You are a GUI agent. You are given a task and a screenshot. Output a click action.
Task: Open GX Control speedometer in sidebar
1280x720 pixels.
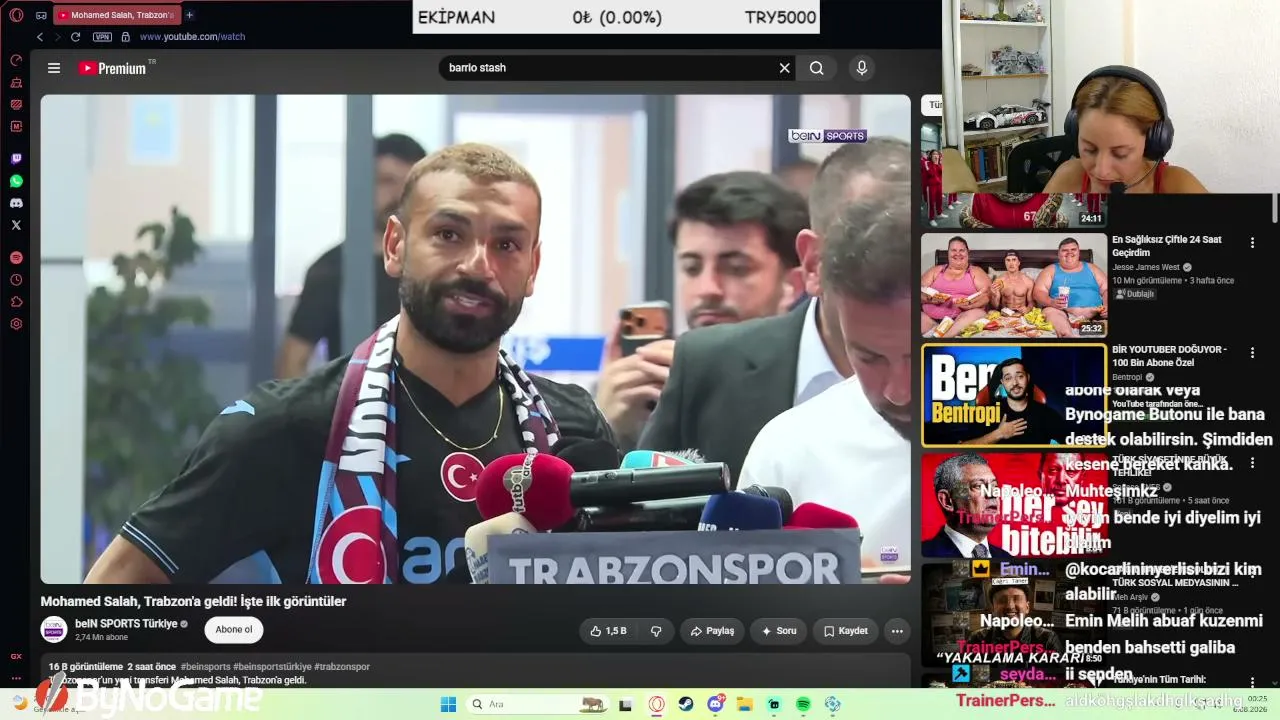coord(16,60)
